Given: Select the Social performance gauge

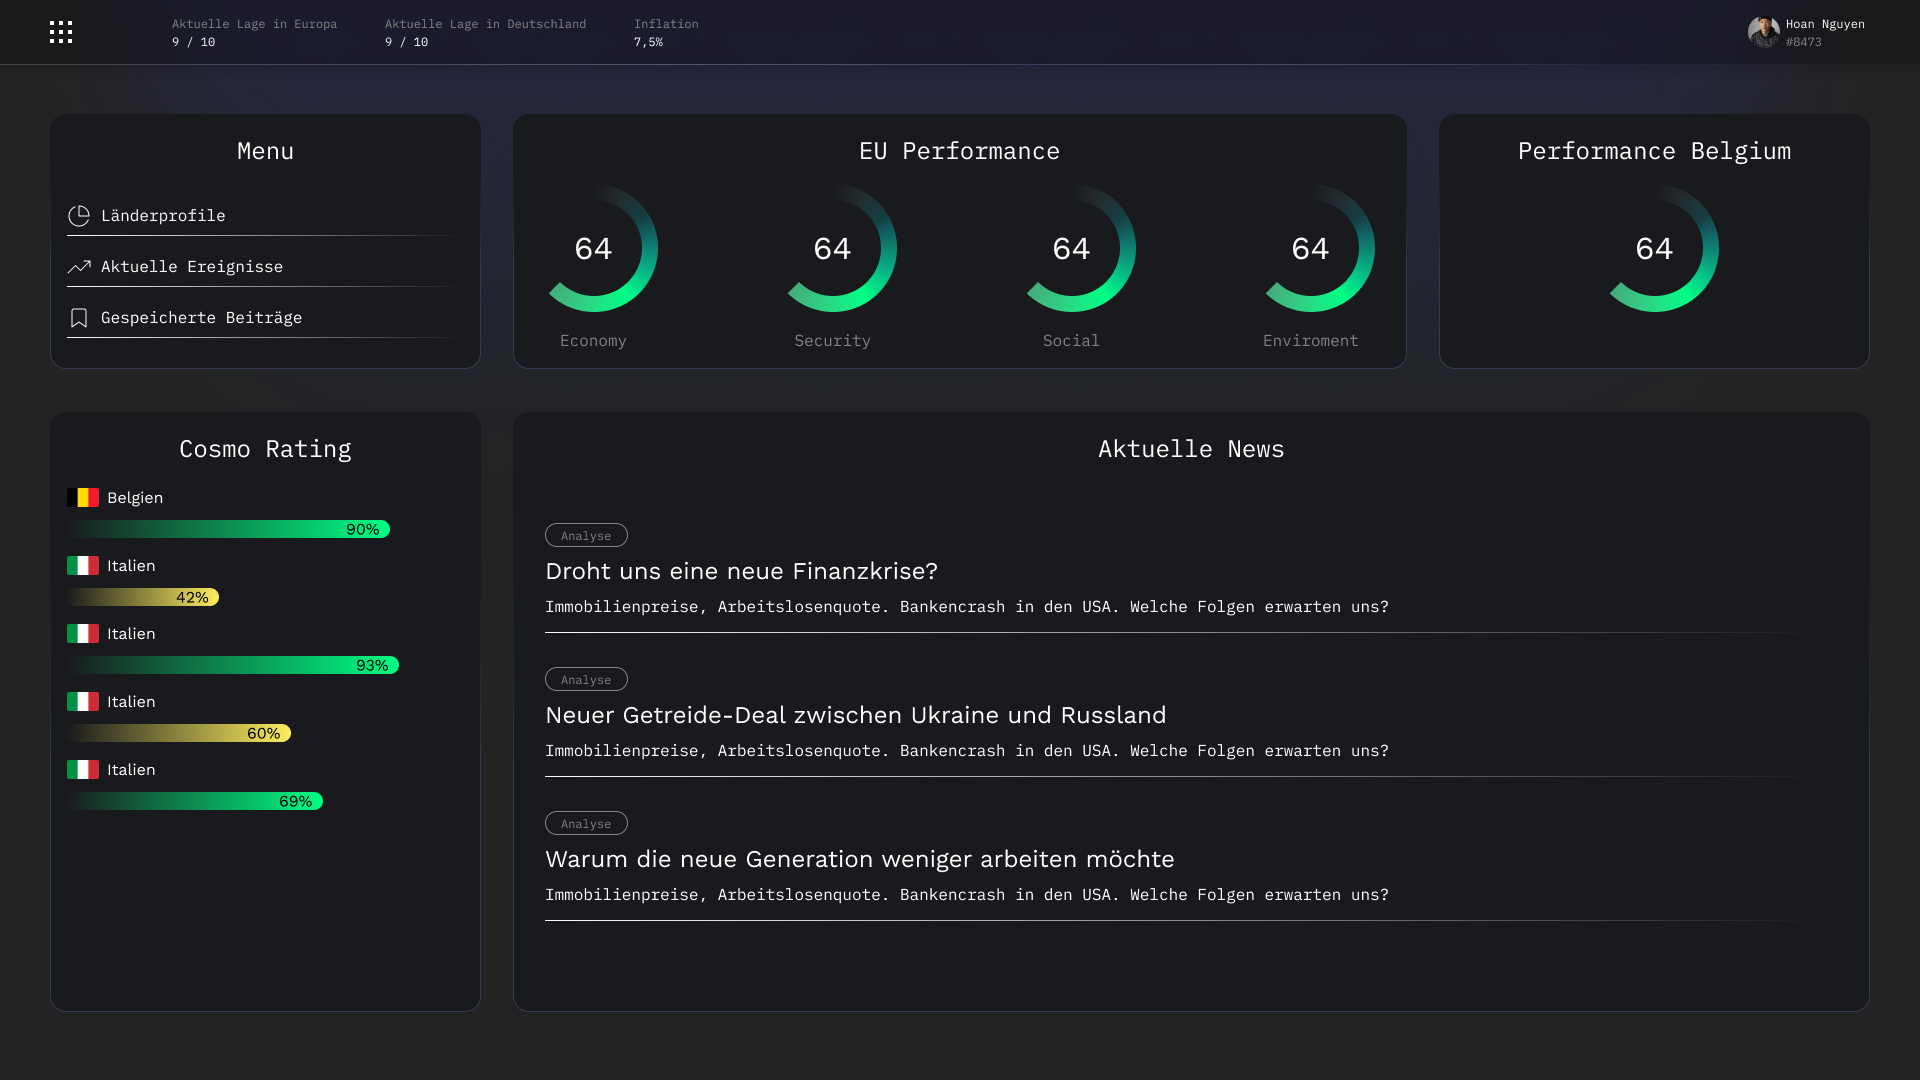Looking at the screenshot, I should pyautogui.click(x=1072, y=249).
